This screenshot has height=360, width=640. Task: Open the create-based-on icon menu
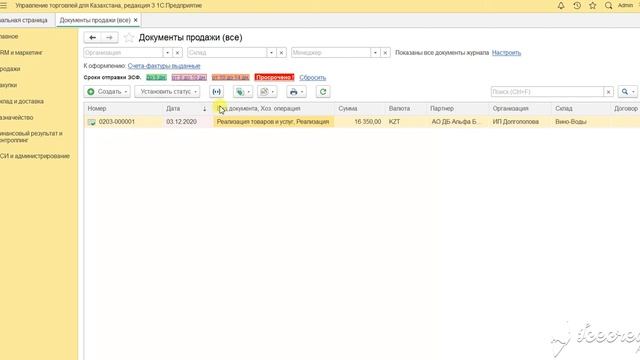point(243,92)
